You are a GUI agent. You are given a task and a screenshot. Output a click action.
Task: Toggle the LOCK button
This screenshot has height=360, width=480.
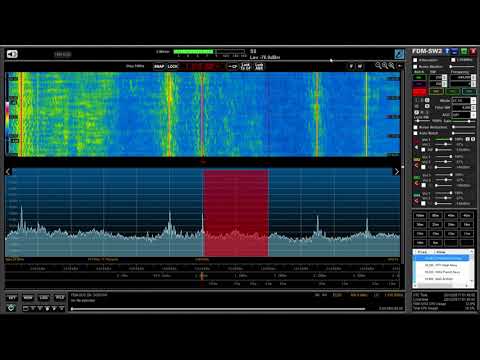pyautogui.click(x=173, y=67)
